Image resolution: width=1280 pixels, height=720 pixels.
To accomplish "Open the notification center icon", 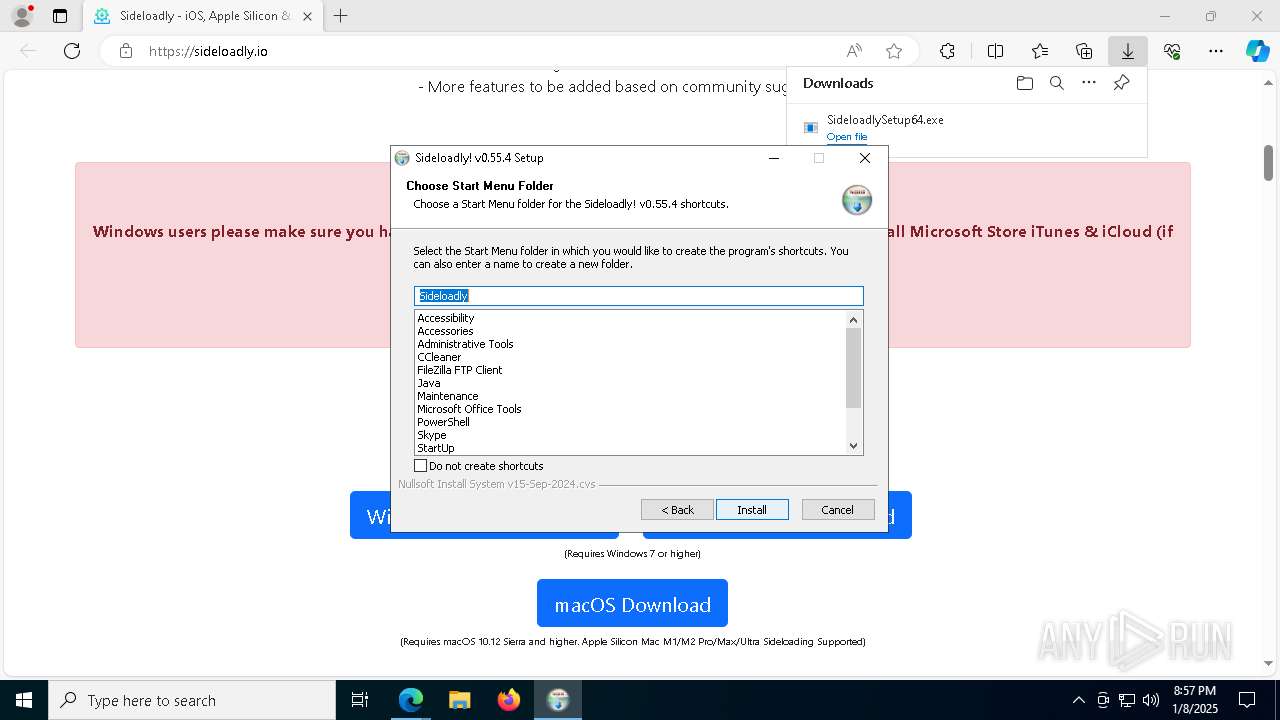I will click(x=1247, y=700).
